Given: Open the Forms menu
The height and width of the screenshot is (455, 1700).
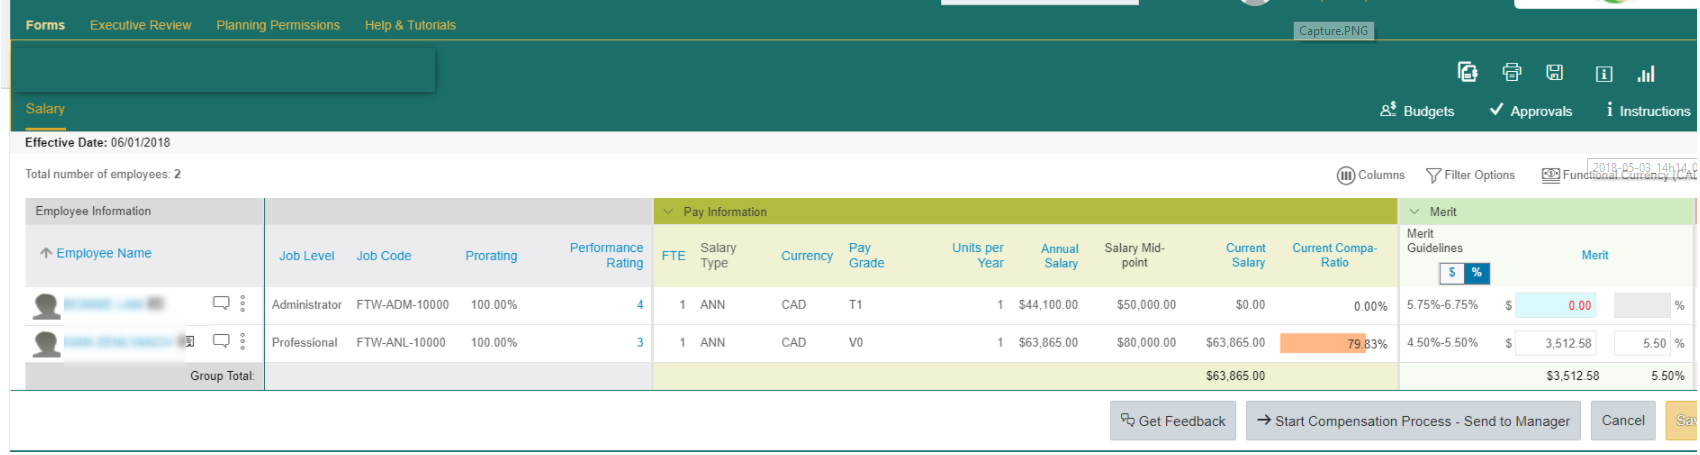Looking at the screenshot, I should 45,25.
